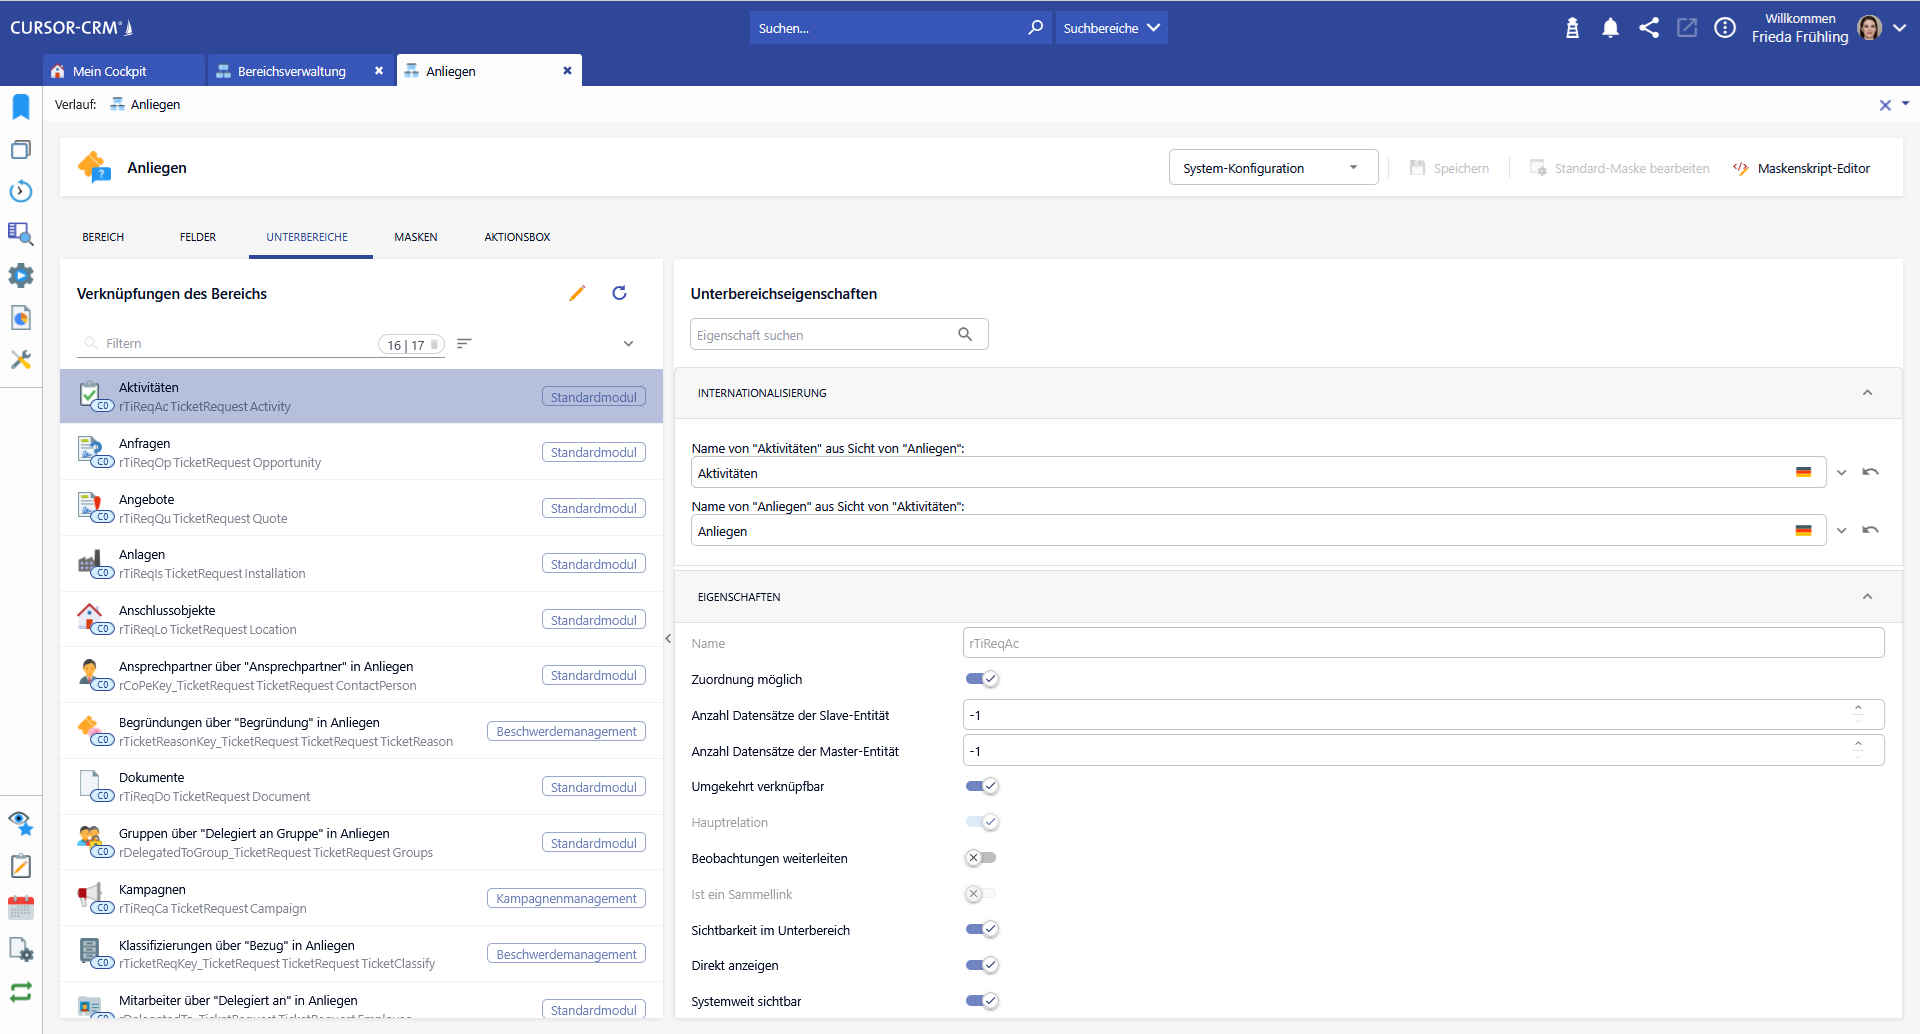Open notifications bell icon
The width and height of the screenshot is (1920, 1034).
coord(1610,28)
